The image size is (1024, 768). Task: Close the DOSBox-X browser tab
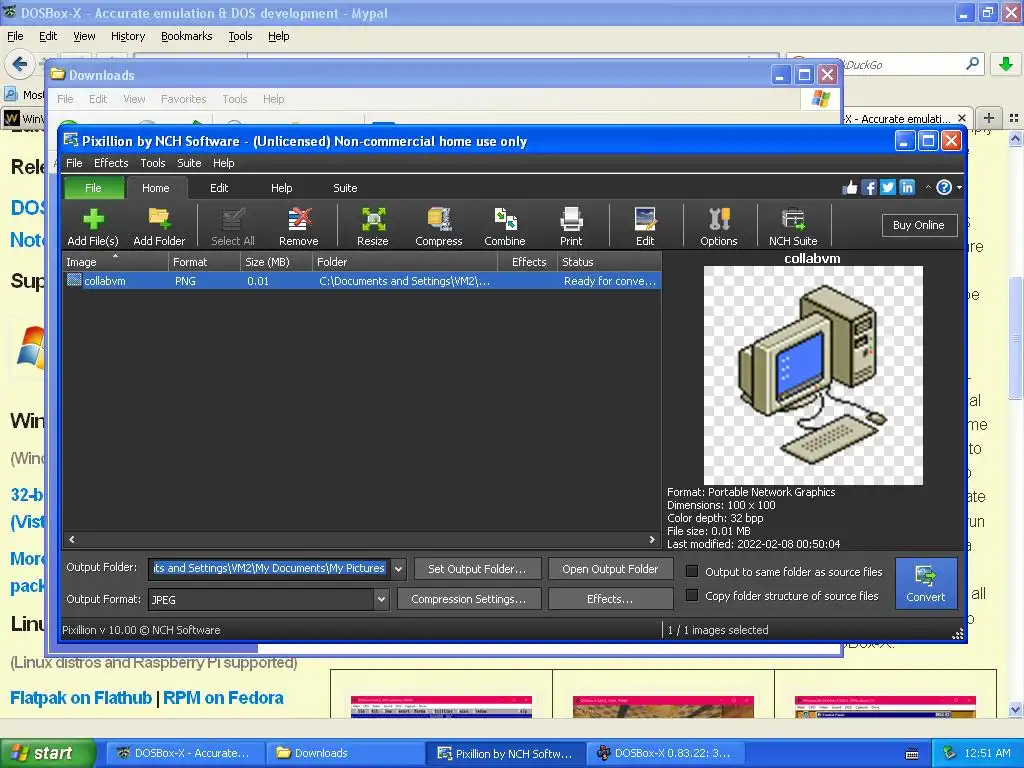click(962, 118)
